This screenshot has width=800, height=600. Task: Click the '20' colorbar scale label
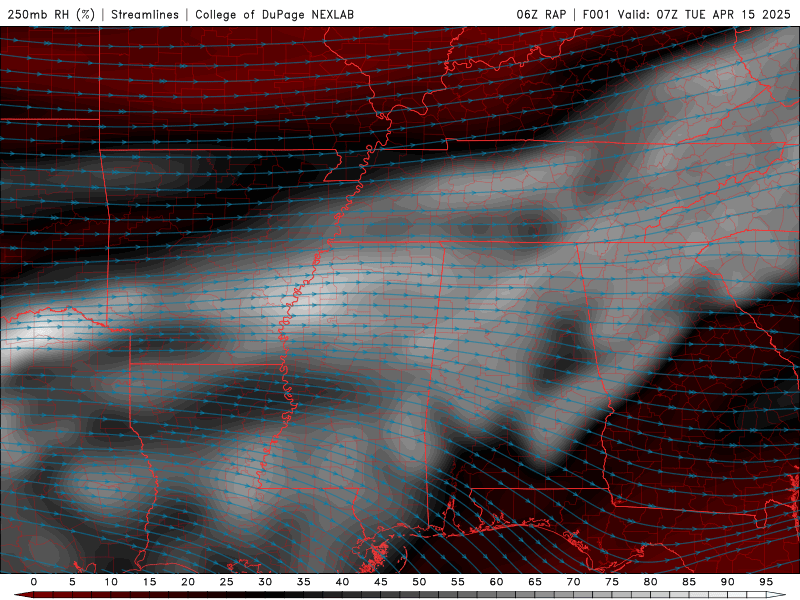tap(188, 582)
